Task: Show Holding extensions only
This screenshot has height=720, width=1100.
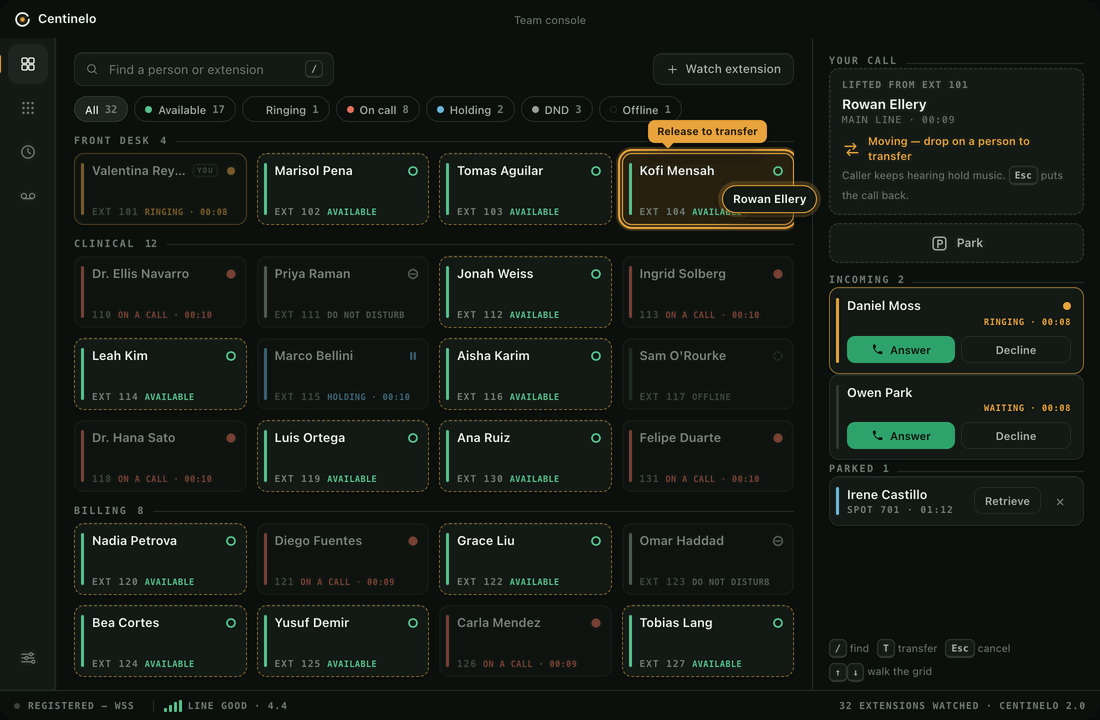Action: [470, 109]
